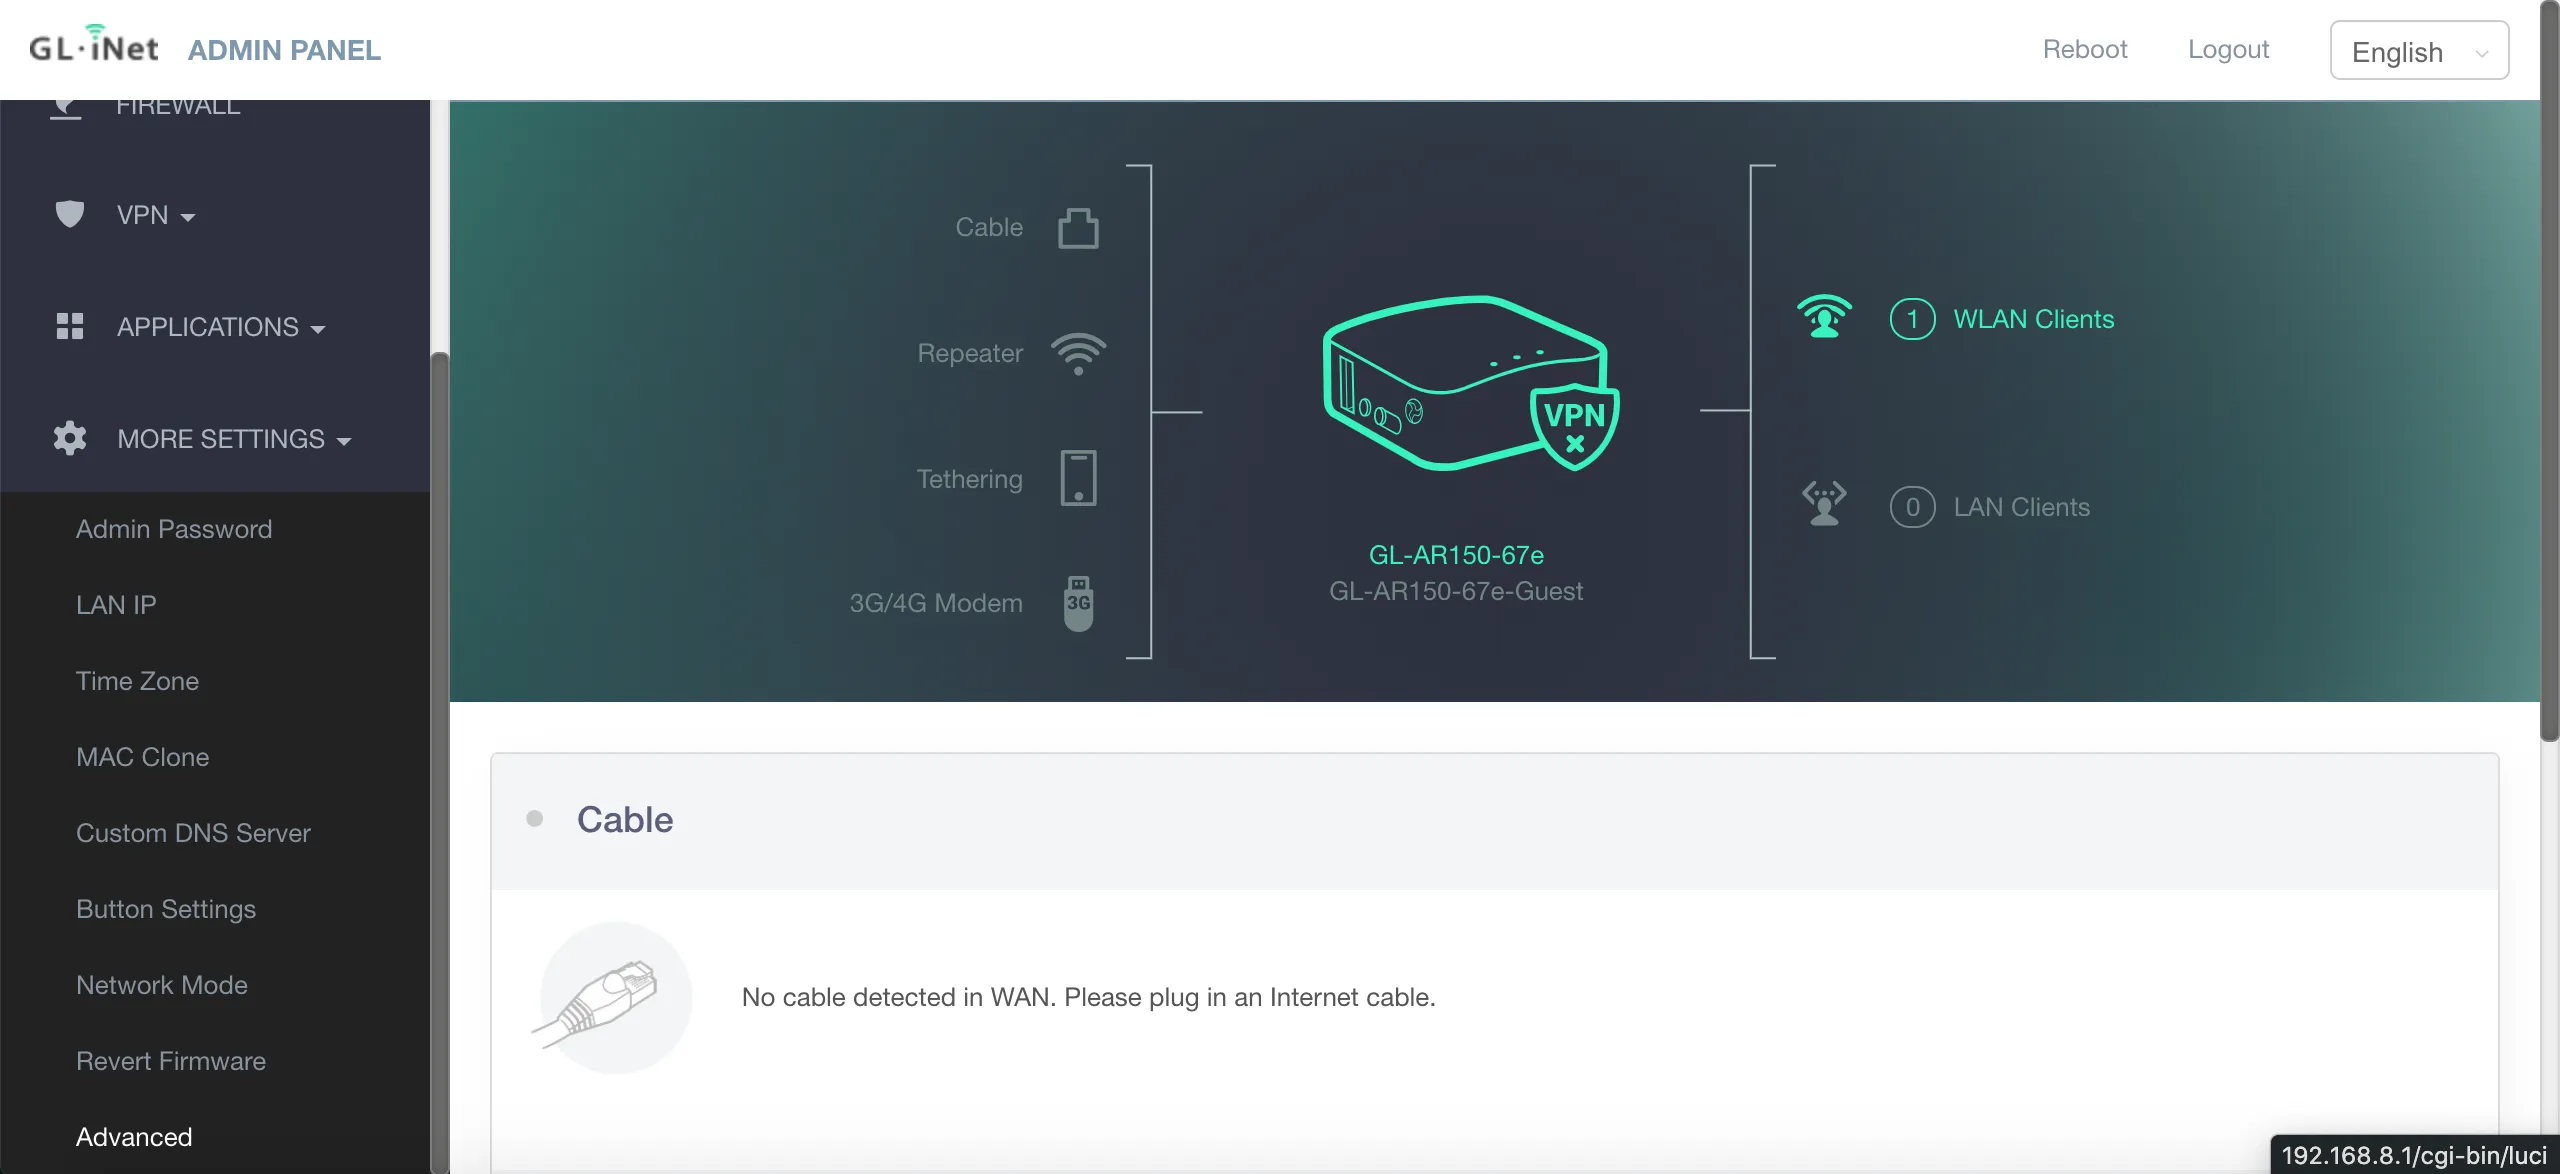Open the Advanced settings link

click(134, 1137)
